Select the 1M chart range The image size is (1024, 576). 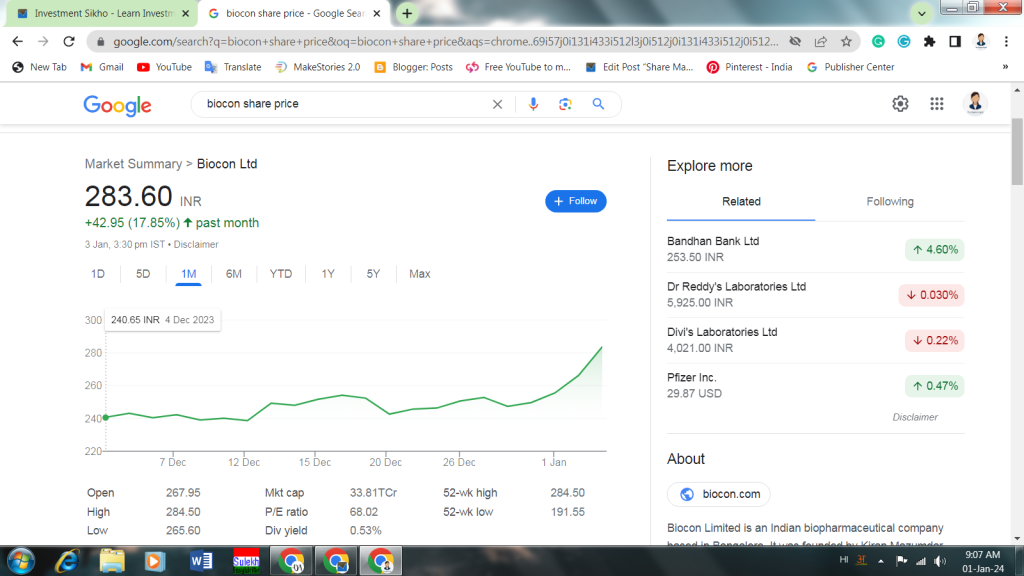tap(189, 274)
